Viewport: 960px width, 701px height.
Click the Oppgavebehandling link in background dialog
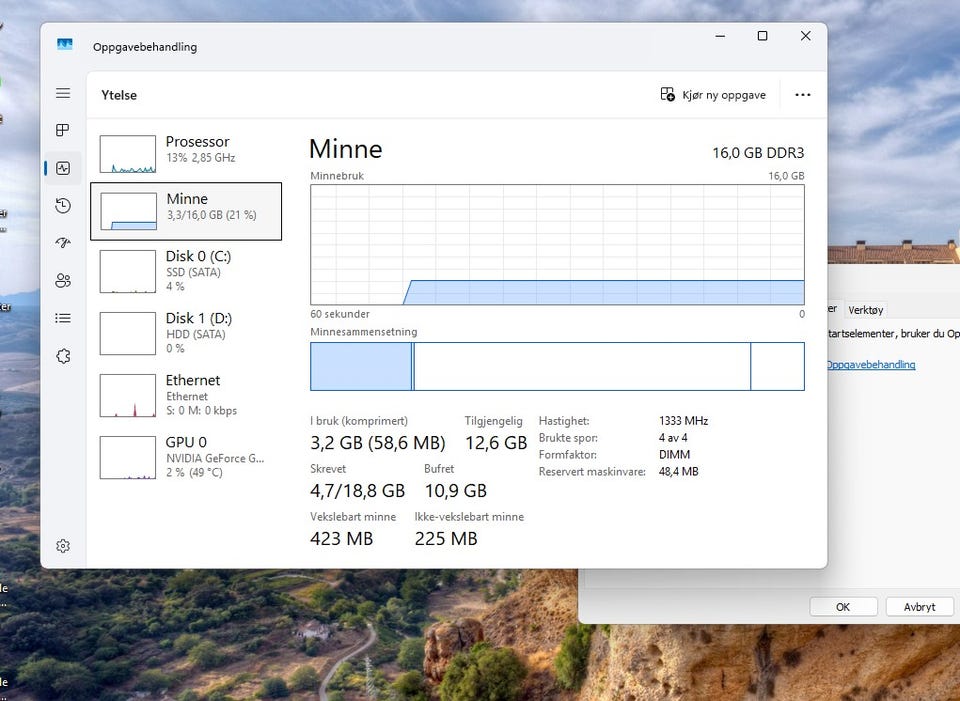click(x=871, y=364)
